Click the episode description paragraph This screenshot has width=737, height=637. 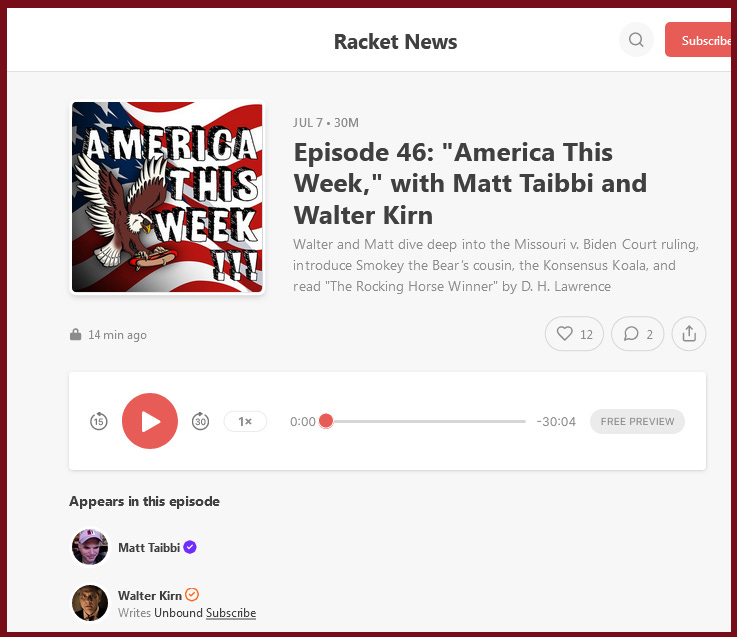[496, 265]
